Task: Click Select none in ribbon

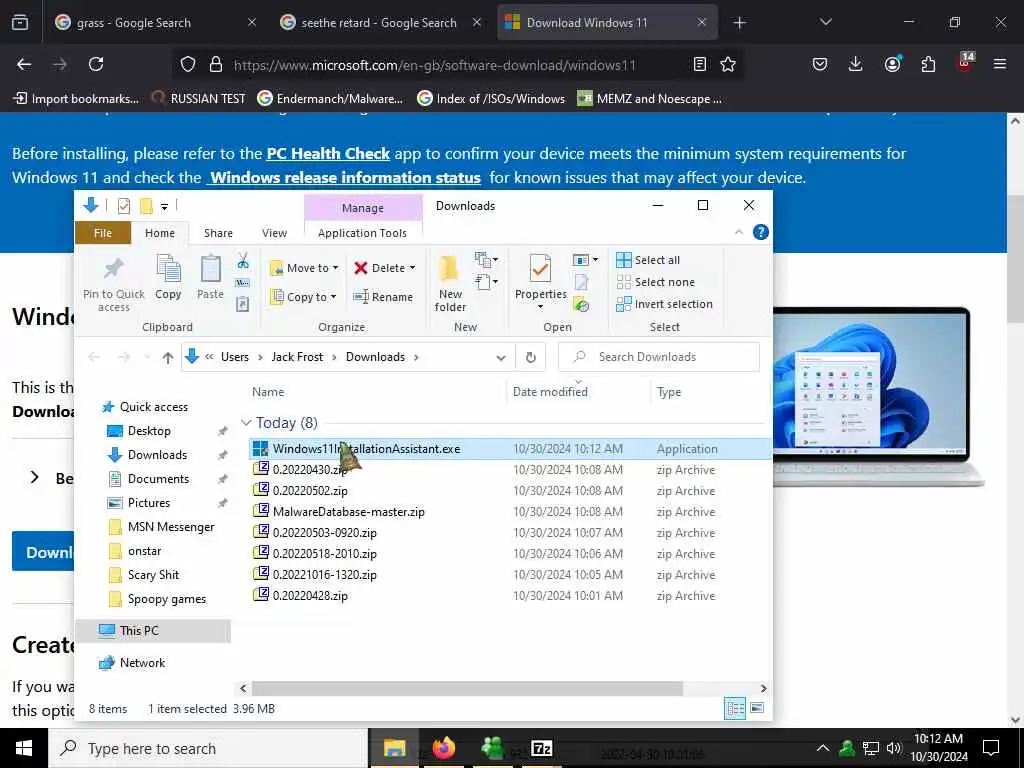Action: point(656,282)
